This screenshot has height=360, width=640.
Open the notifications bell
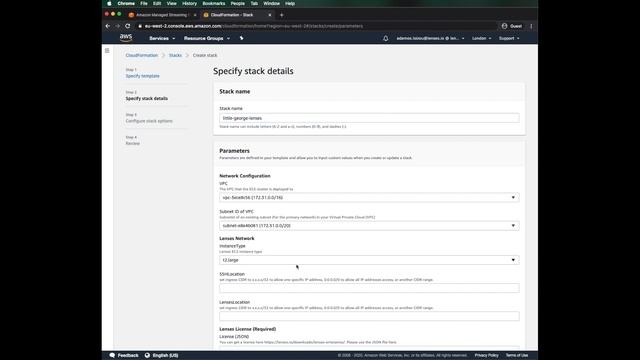(x=386, y=38)
